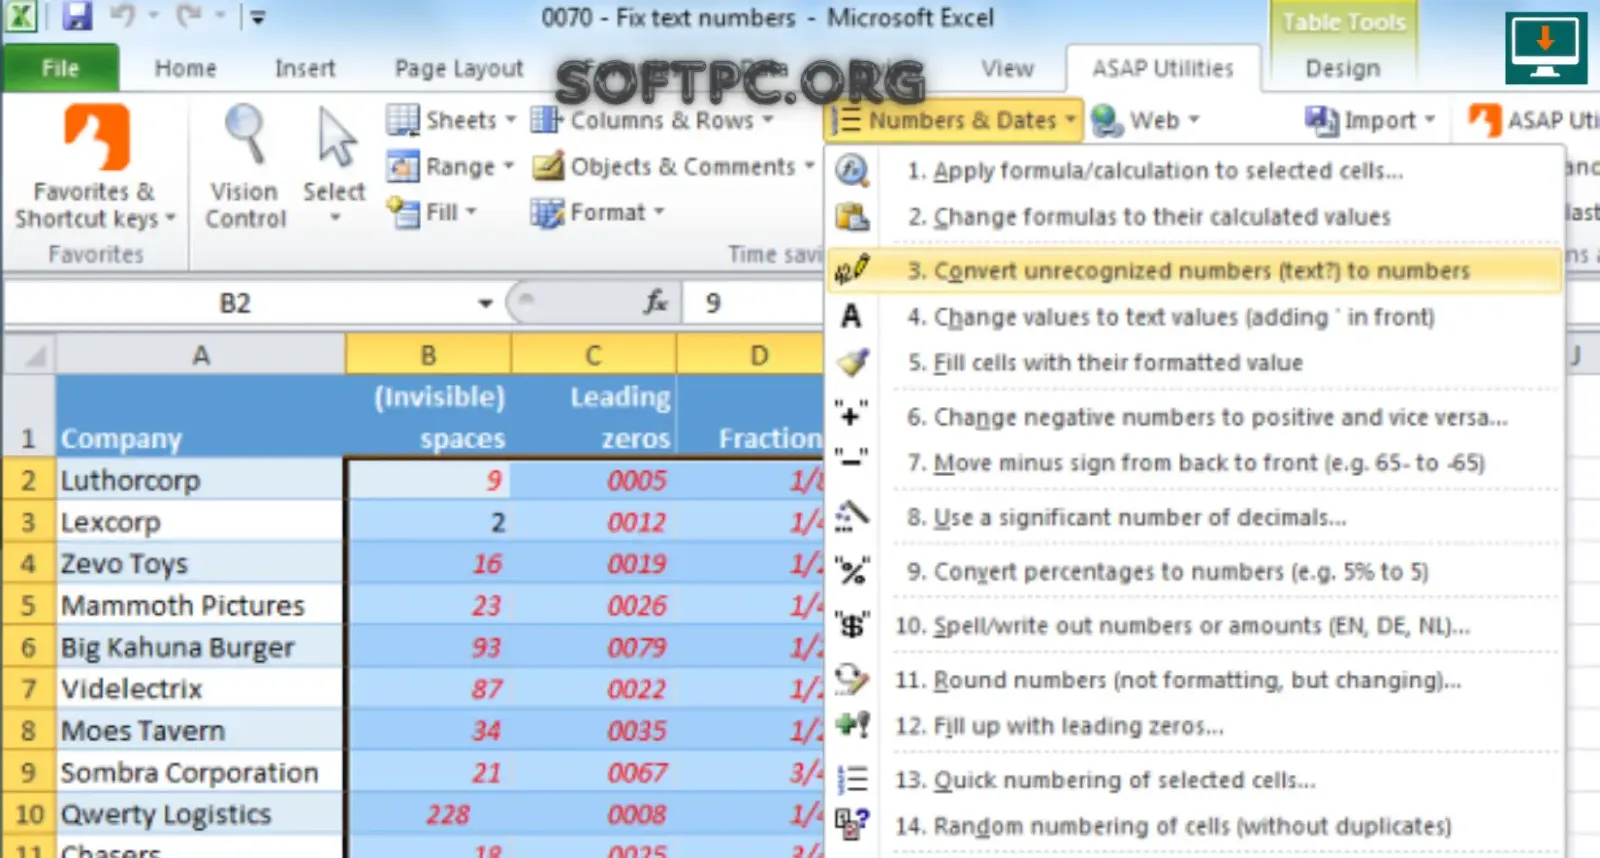Select Quick numbering of selected cells
Image resolution: width=1600 pixels, height=858 pixels.
pos(1195,780)
